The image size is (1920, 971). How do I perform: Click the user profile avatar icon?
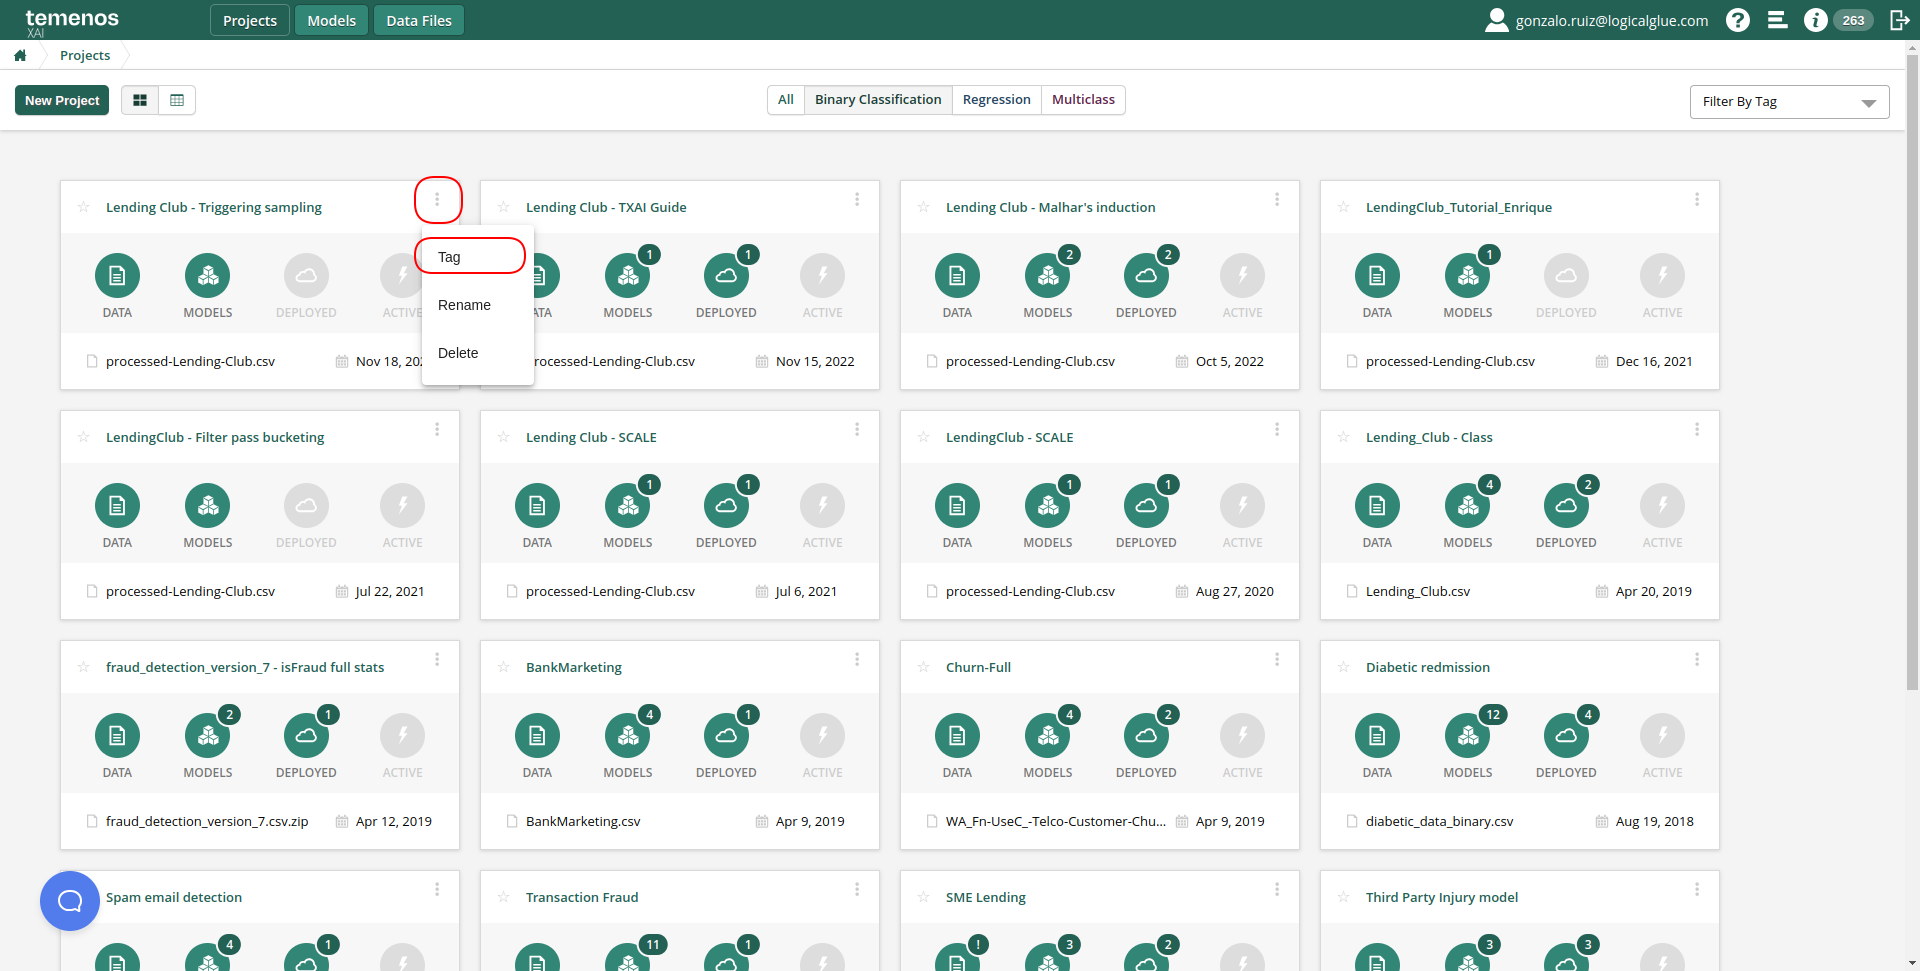[1496, 20]
